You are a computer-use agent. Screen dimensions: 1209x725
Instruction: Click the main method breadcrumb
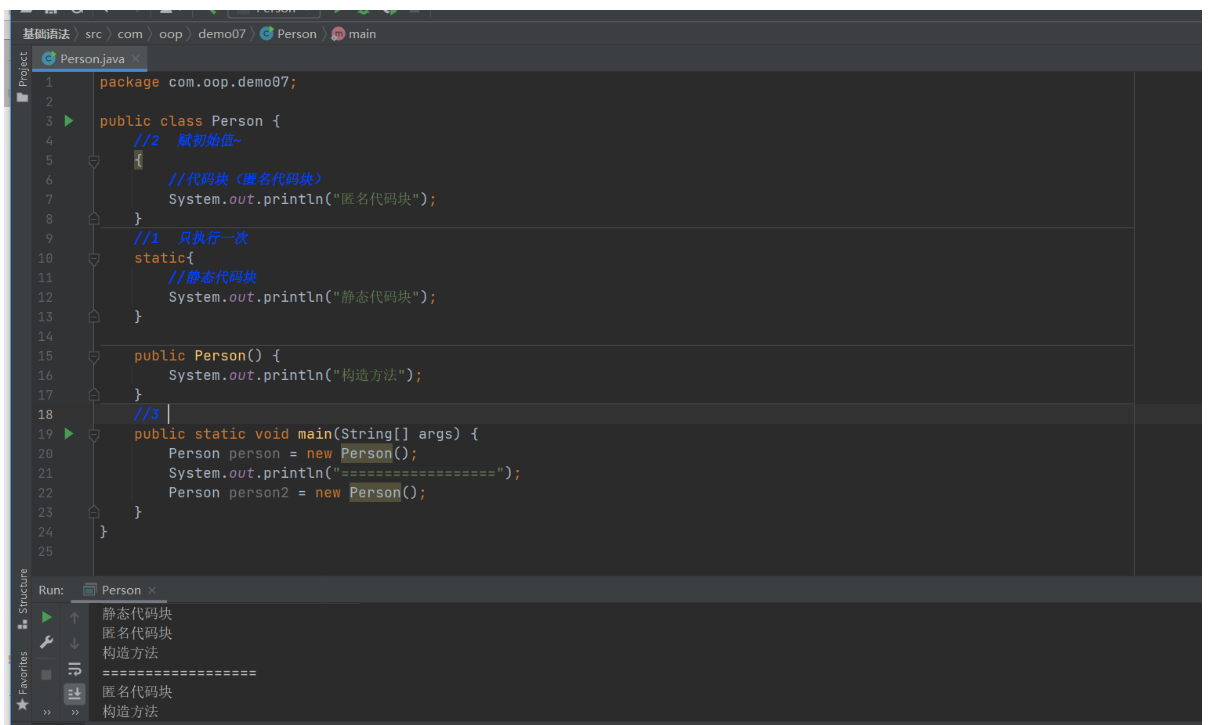click(354, 34)
